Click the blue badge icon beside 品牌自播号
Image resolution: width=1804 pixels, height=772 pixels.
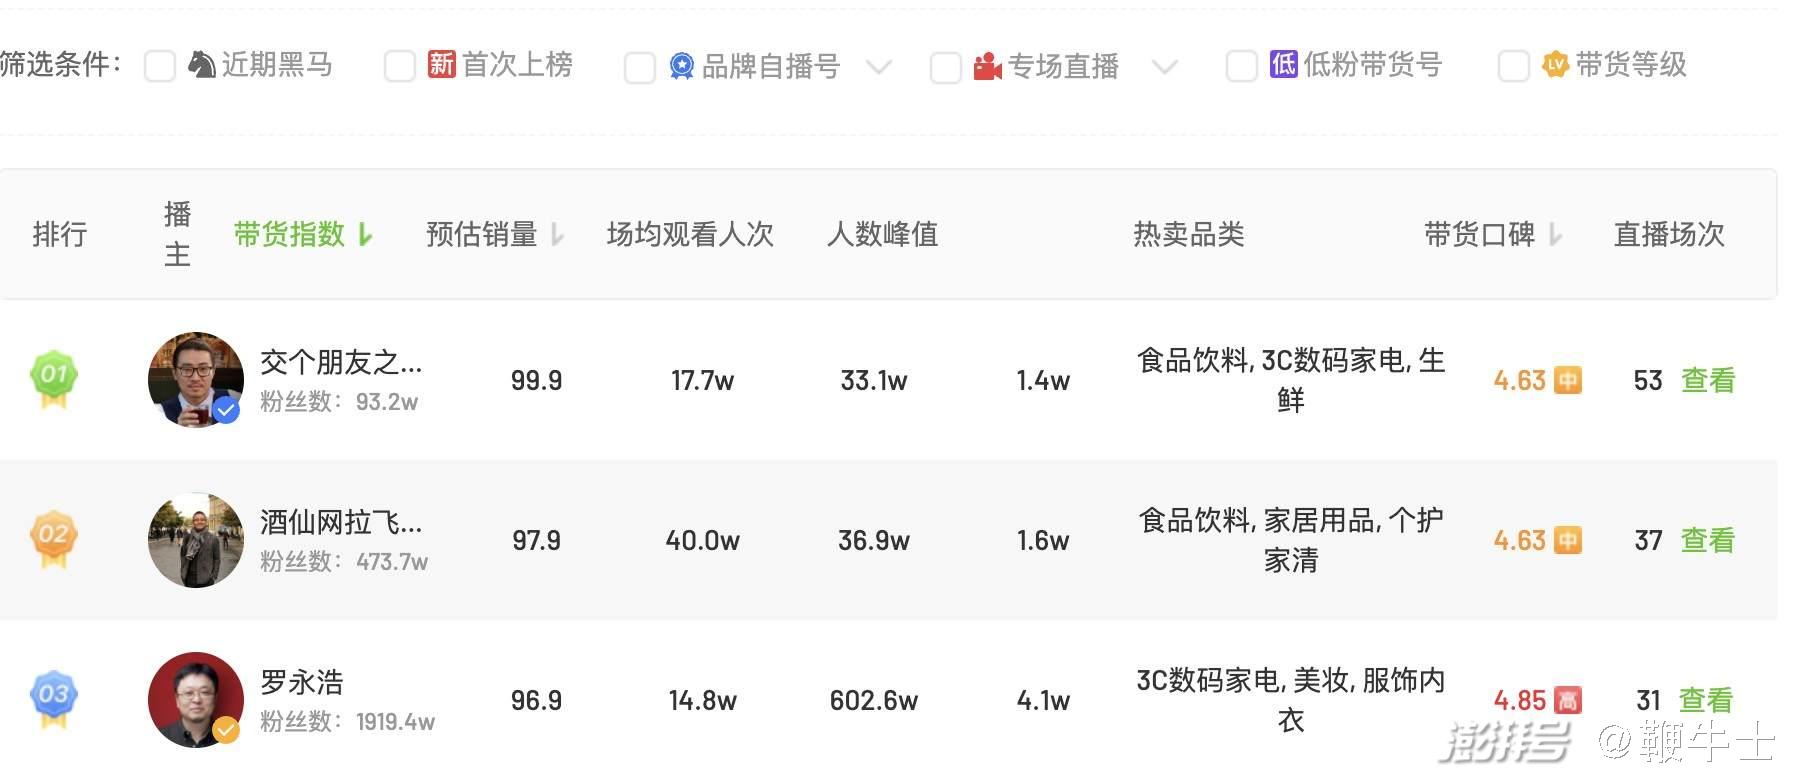pyautogui.click(x=682, y=66)
